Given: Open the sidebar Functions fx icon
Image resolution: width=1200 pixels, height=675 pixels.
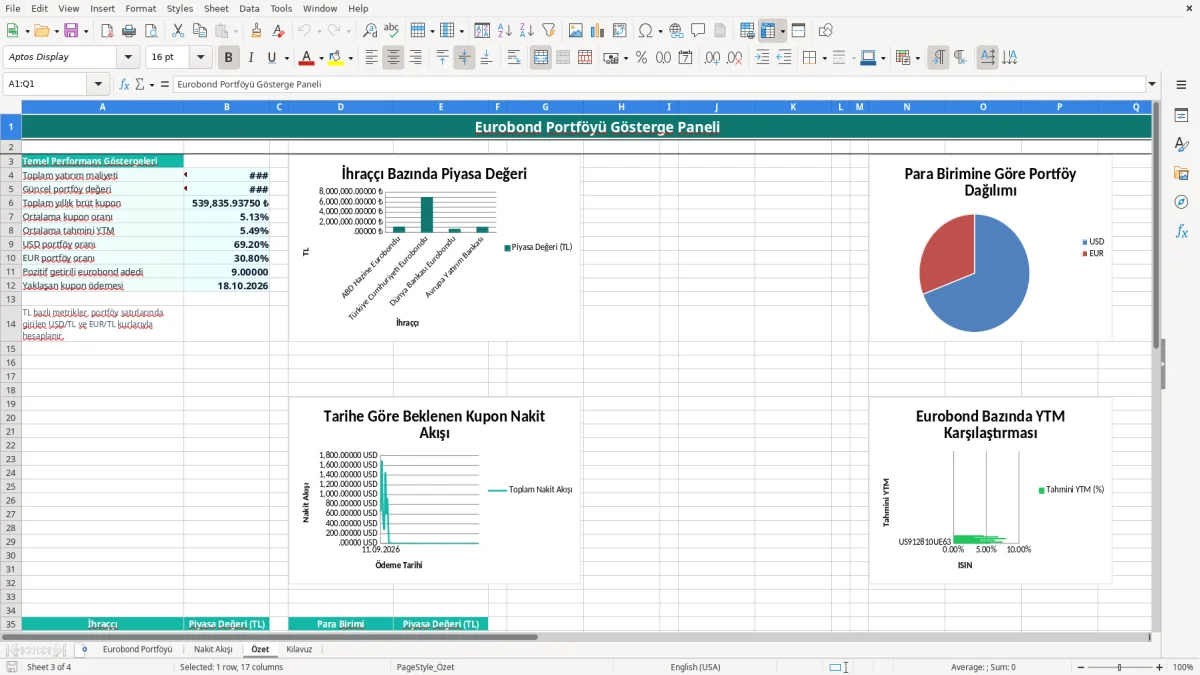Looking at the screenshot, I should tap(1181, 231).
